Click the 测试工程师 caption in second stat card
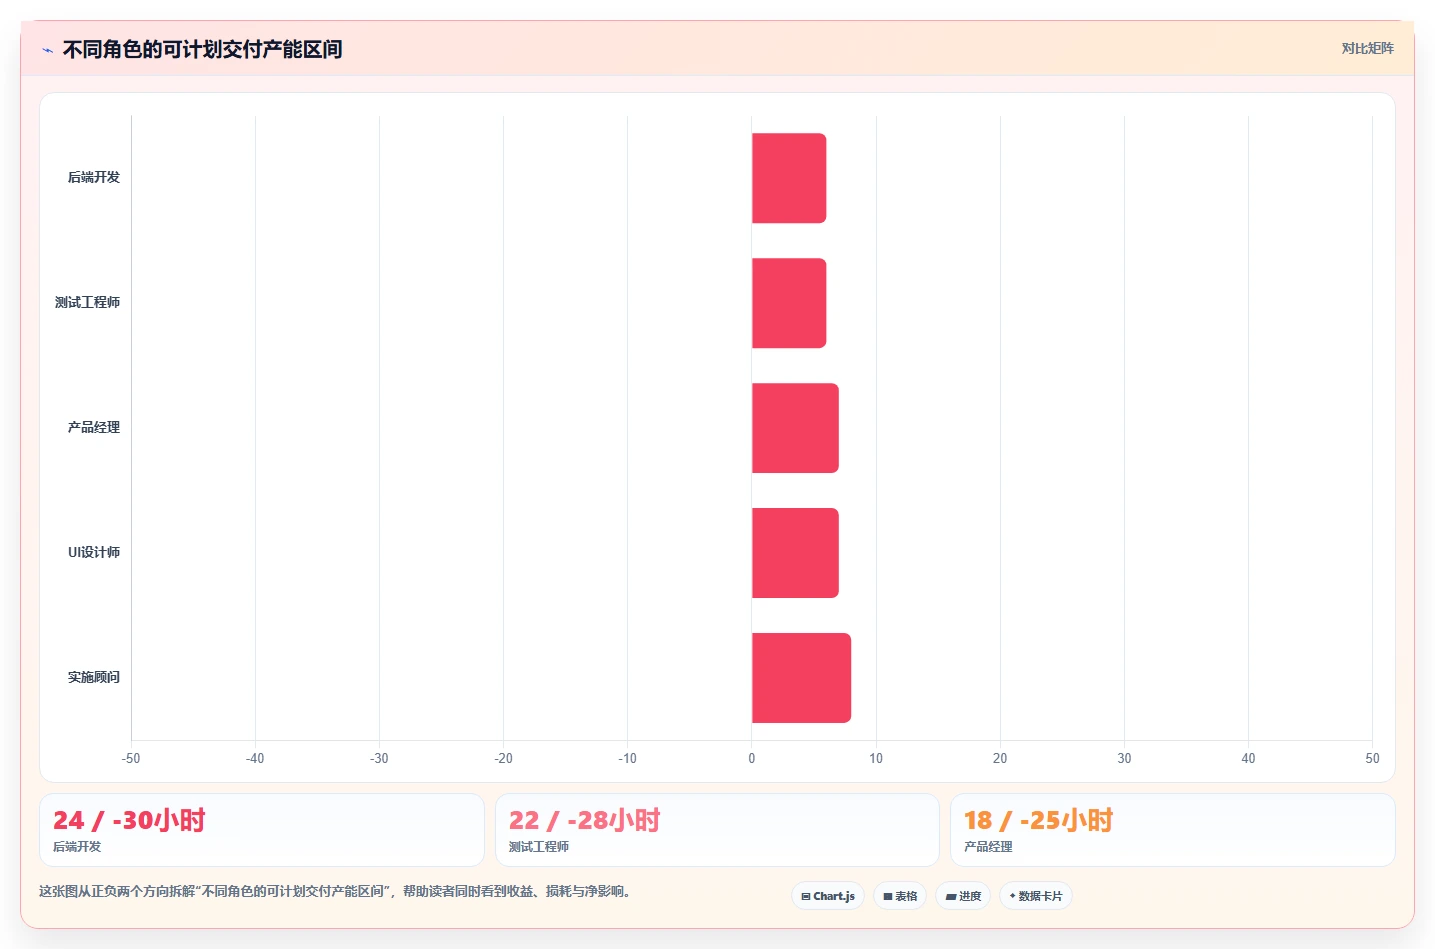This screenshot has height=949, width=1435. coord(539,846)
